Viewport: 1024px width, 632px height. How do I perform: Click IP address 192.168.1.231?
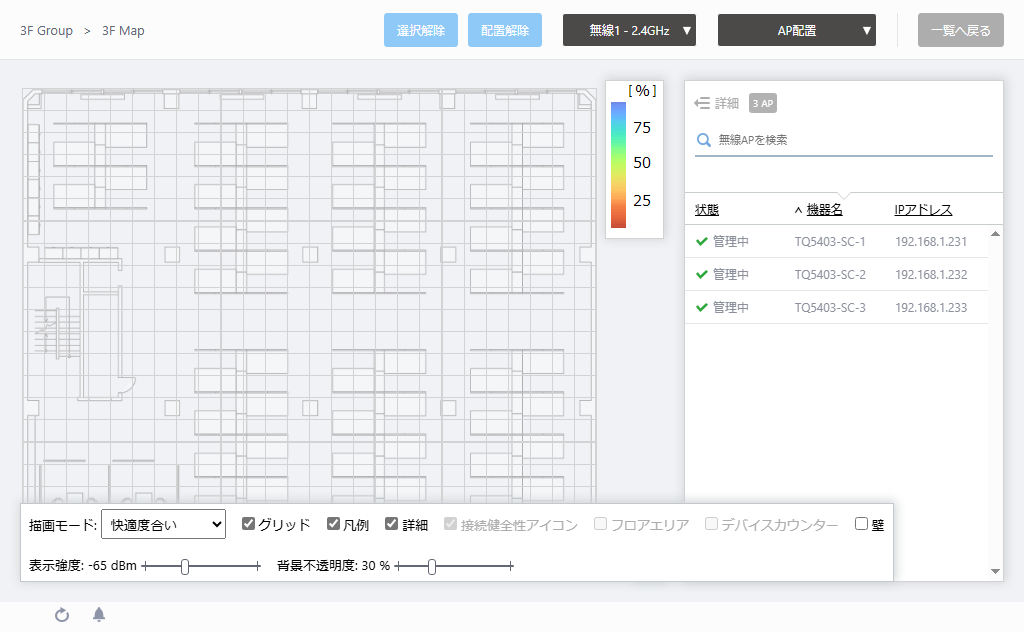(x=931, y=242)
